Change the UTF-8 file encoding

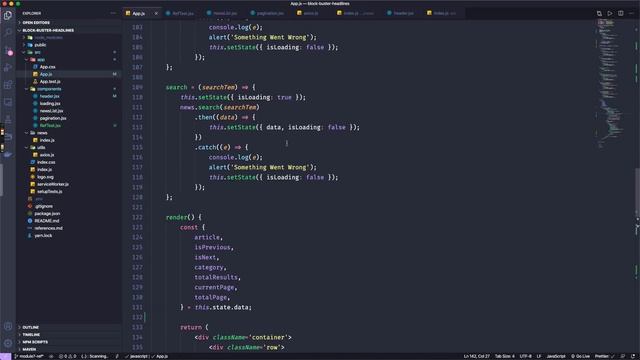tap(525, 356)
